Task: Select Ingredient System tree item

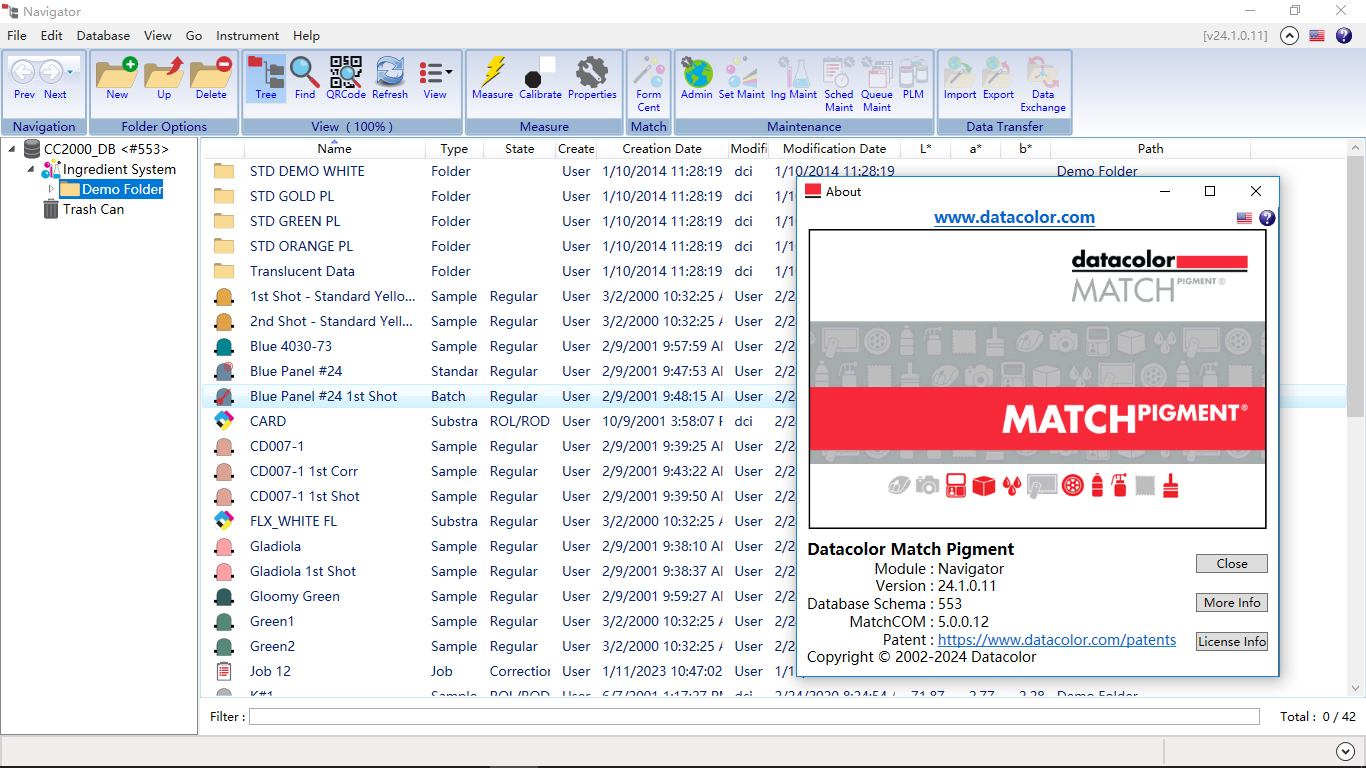Action: (x=119, y=169)
